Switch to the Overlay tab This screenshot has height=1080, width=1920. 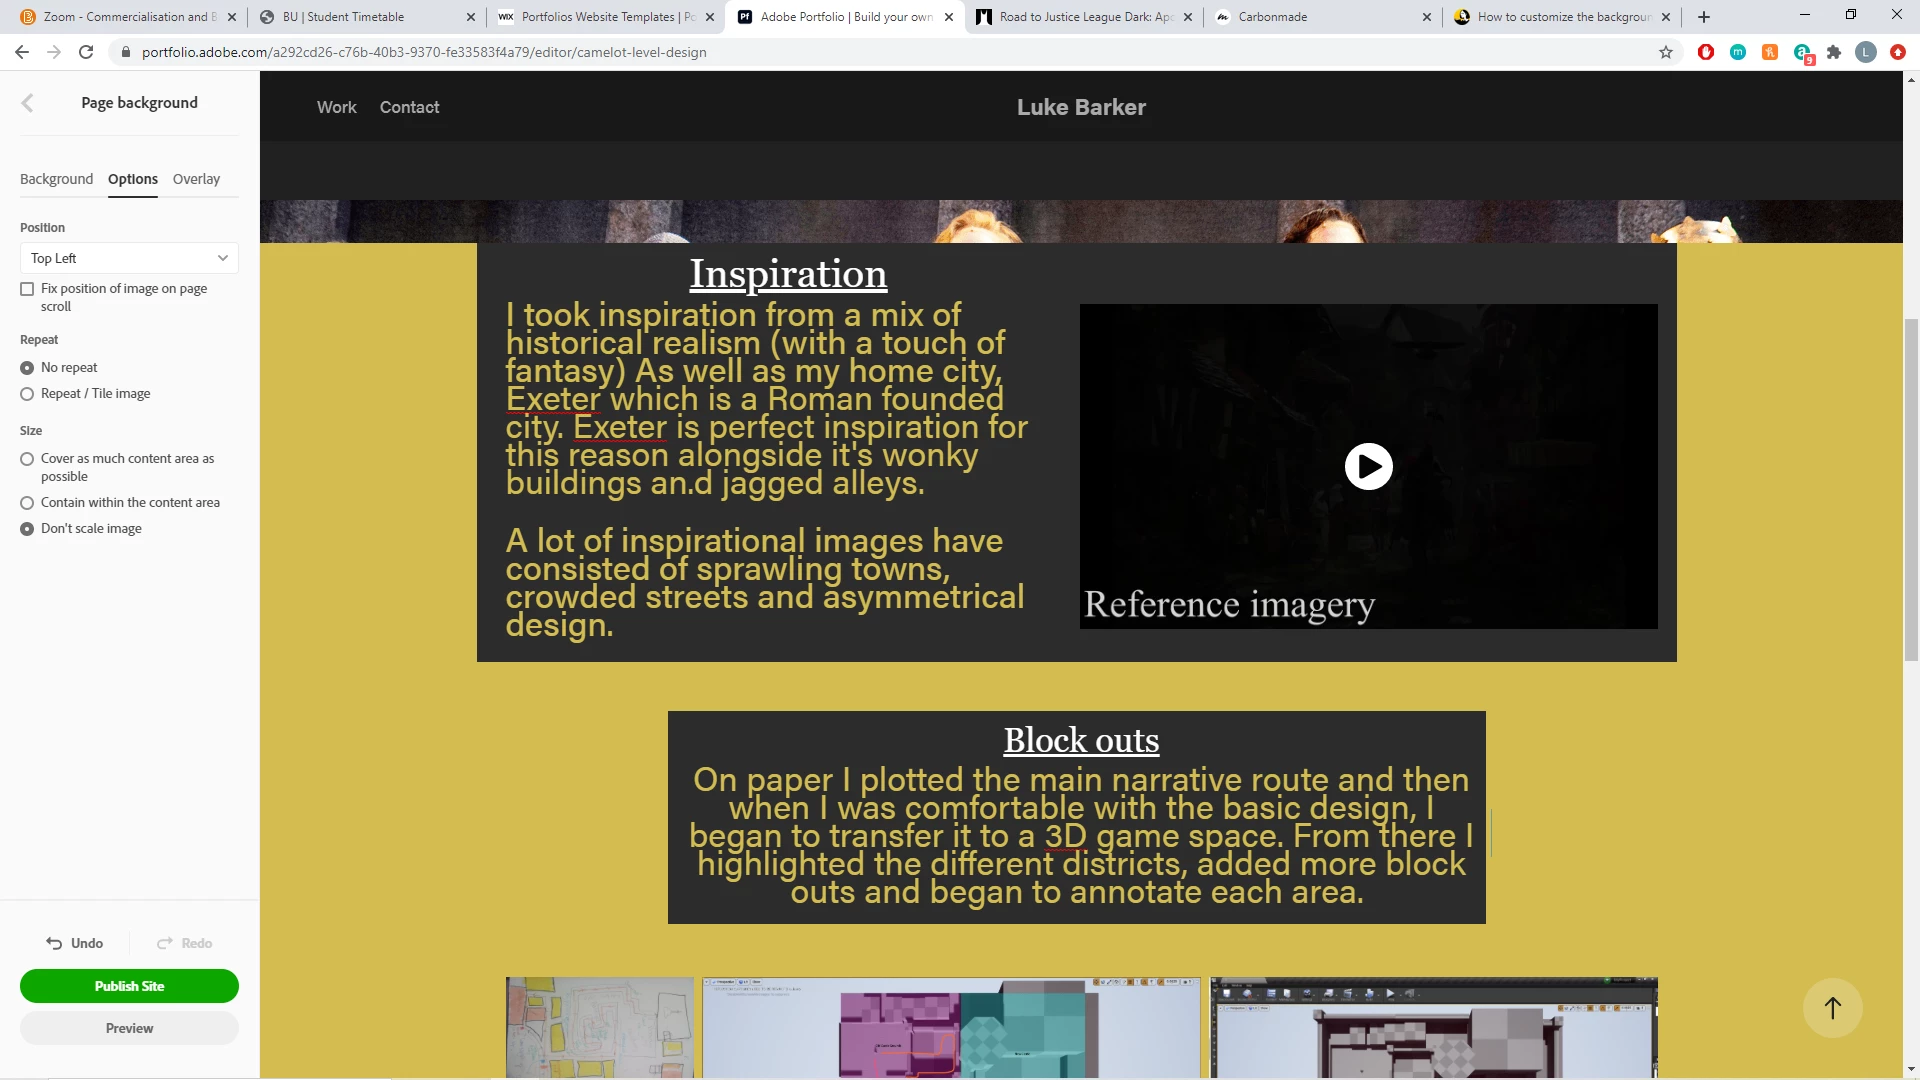coord(196,179)
